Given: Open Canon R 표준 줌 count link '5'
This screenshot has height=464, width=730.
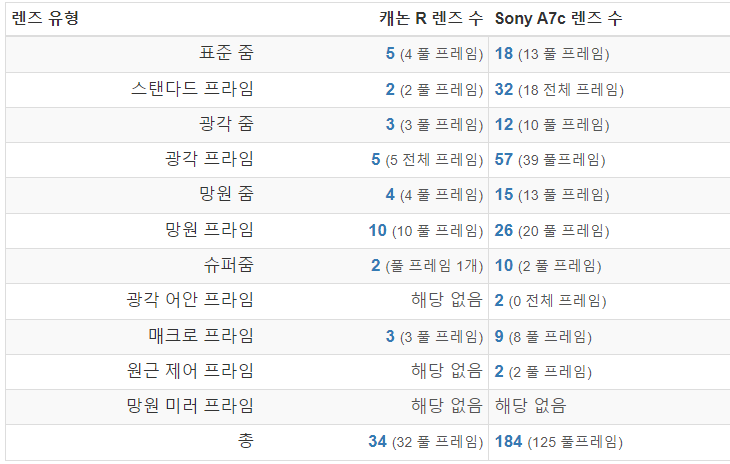Looking at the screenshot, I should 390,54.
